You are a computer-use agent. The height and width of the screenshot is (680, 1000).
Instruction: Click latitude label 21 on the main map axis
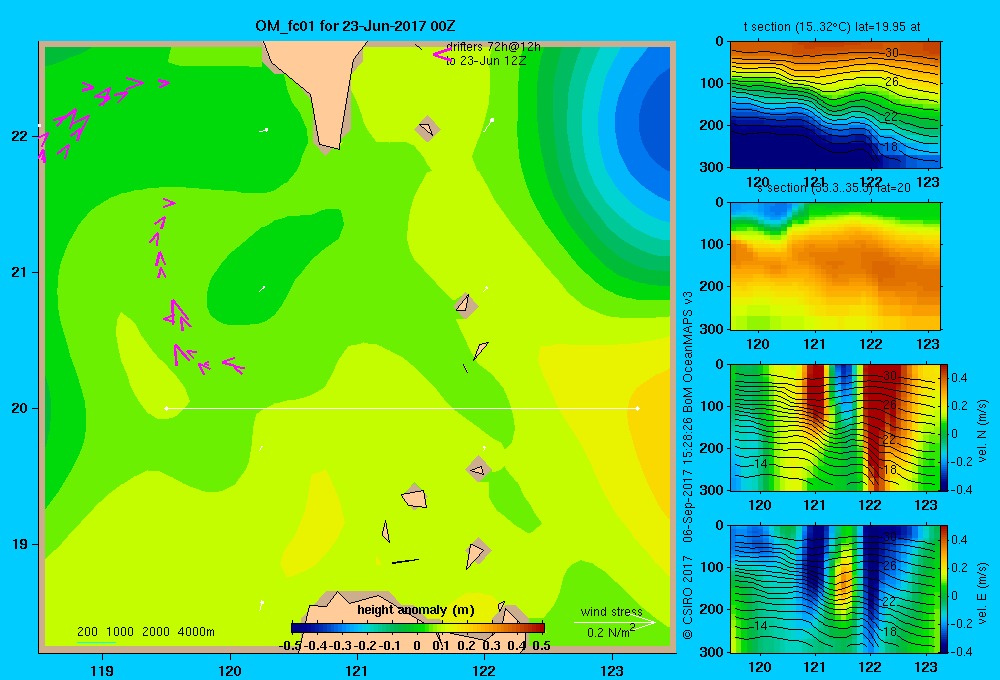pyautogui.click(x=19, y=272)
